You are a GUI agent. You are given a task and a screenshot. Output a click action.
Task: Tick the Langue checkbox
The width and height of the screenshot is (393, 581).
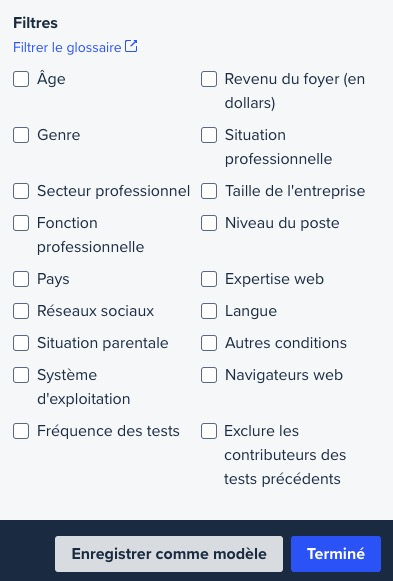(x=209, y=311)
